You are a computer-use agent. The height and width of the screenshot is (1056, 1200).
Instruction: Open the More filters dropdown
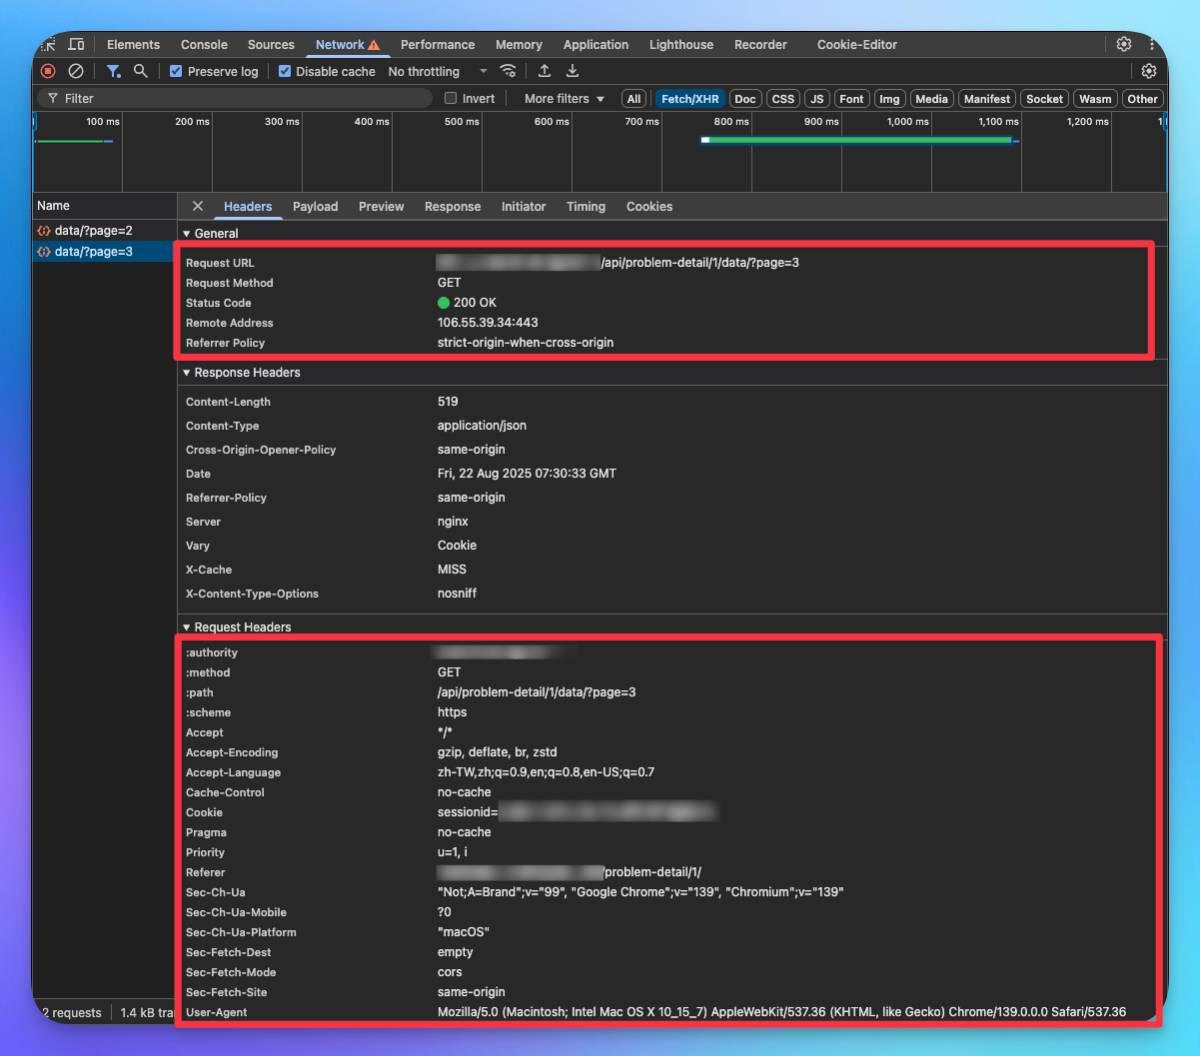click(x=564, y=98)
